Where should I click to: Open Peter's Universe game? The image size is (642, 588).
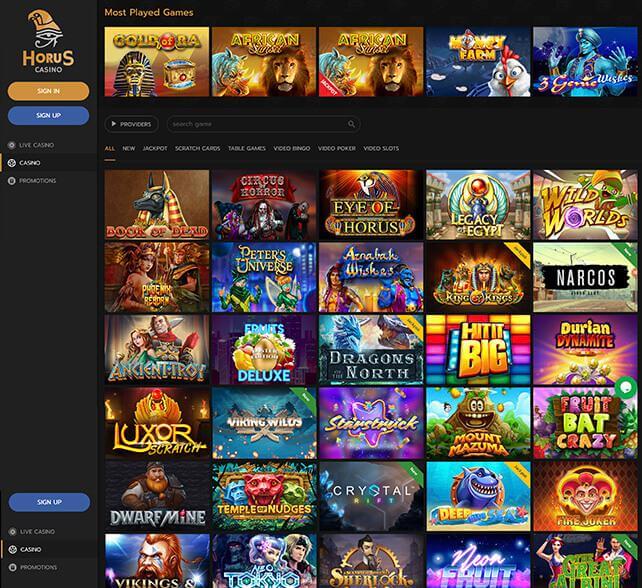click(264, 277)
